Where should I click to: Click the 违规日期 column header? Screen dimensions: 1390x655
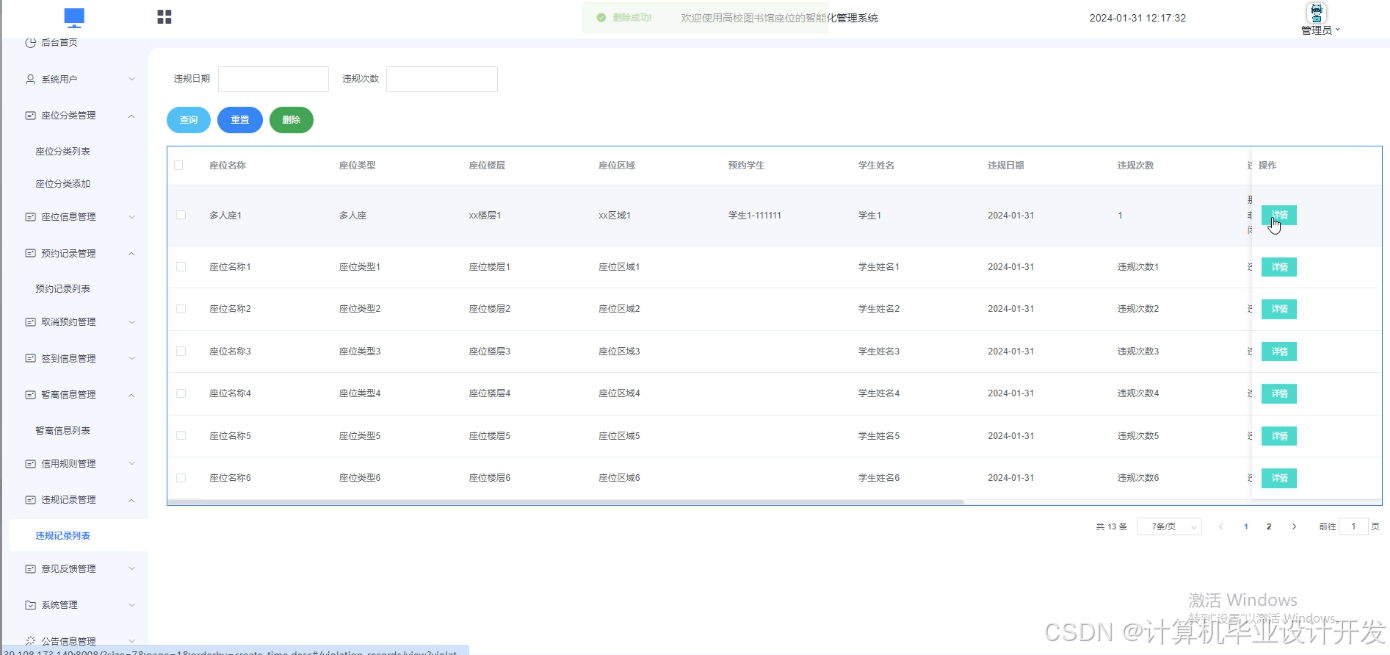click(1006, 165)
